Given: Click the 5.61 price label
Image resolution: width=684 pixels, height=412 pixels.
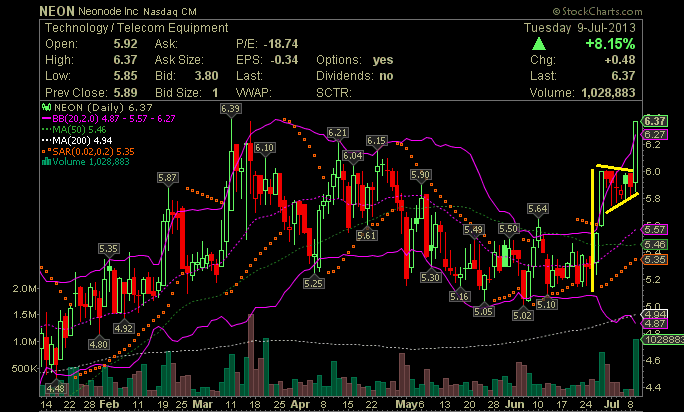Looking at the screenshot, I should tap(366, 236).
